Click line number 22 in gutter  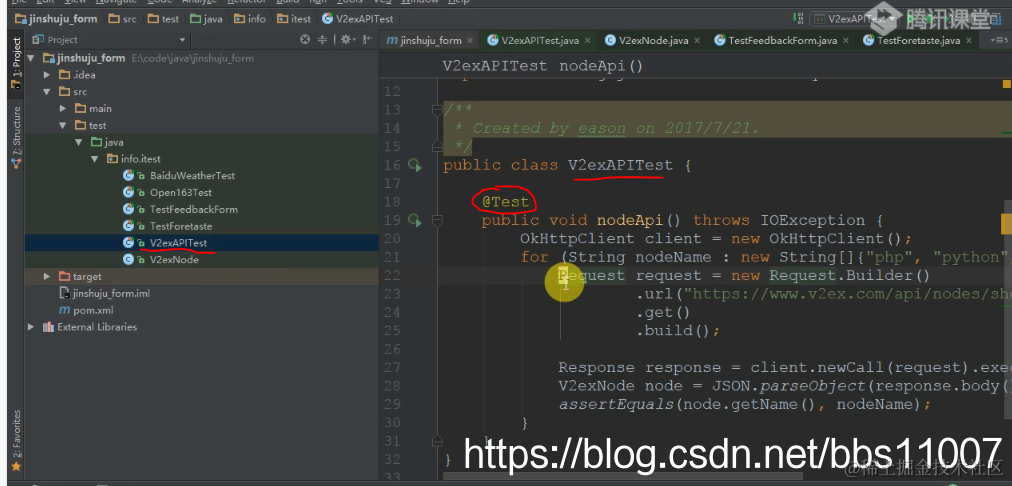[x=391, y=276]
